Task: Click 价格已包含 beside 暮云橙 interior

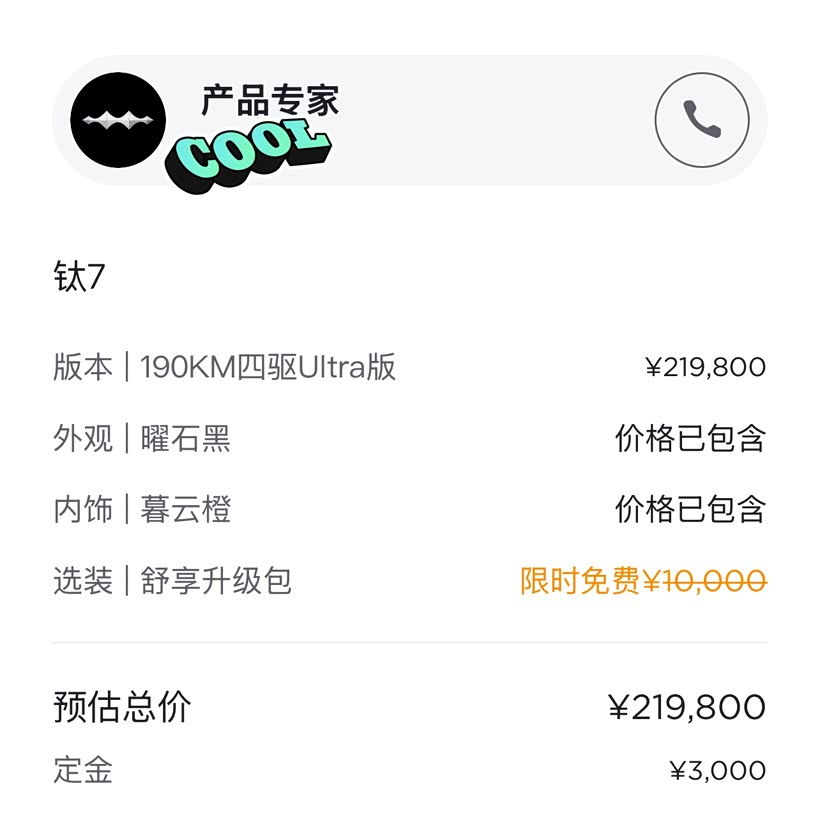Action: [x=690, y=509]
